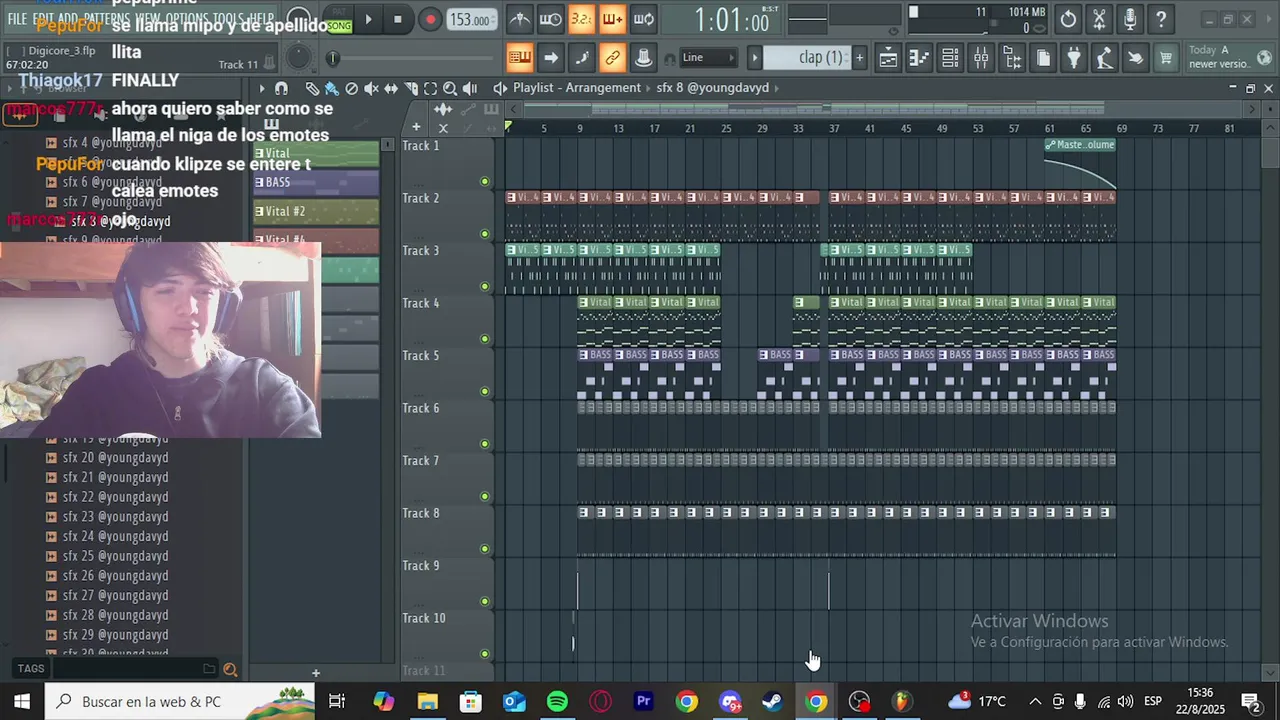
Task: Open the tempo tapper icon
Action: coord(1104,58)
